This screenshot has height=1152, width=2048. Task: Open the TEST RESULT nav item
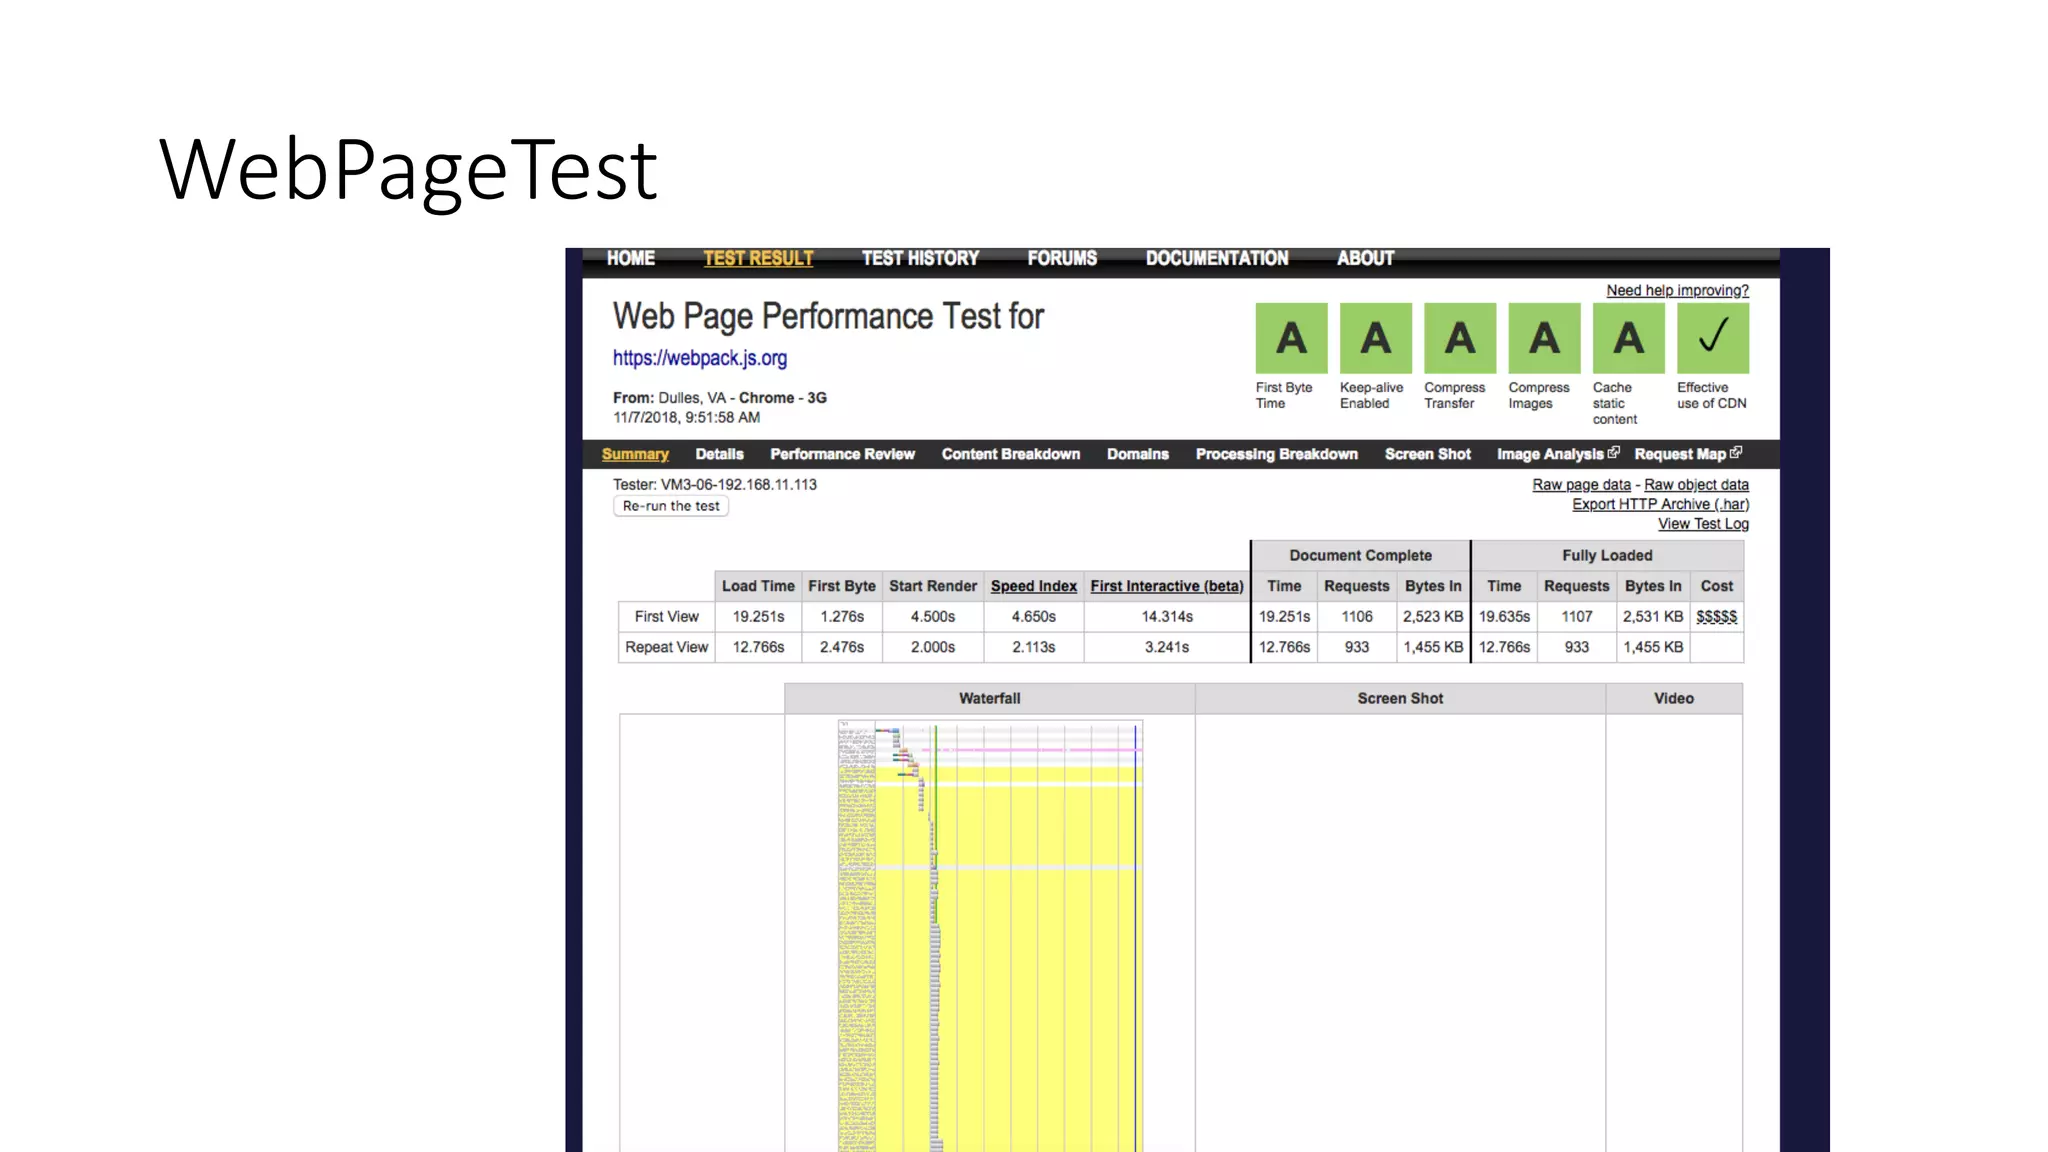(x=758, y=259)
